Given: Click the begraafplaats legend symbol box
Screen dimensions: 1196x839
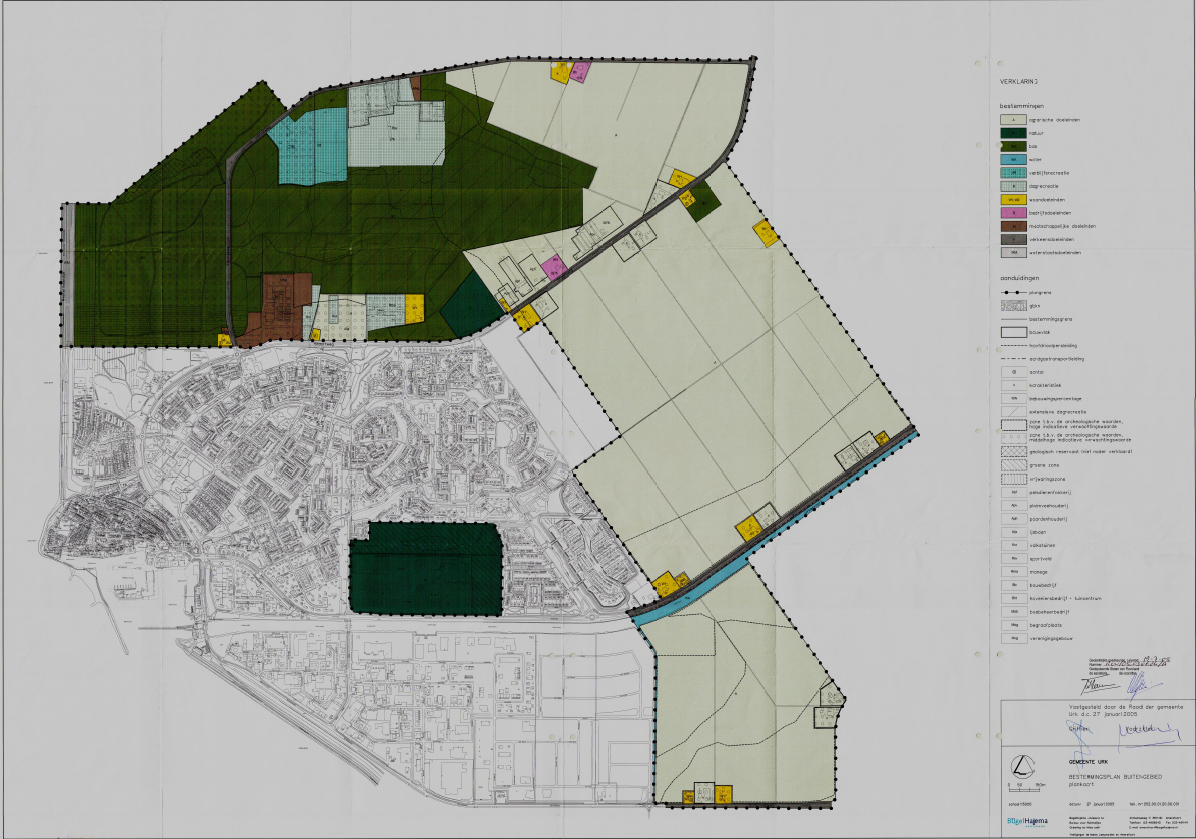Looking at the screenshot, I should coord(1014,623).
